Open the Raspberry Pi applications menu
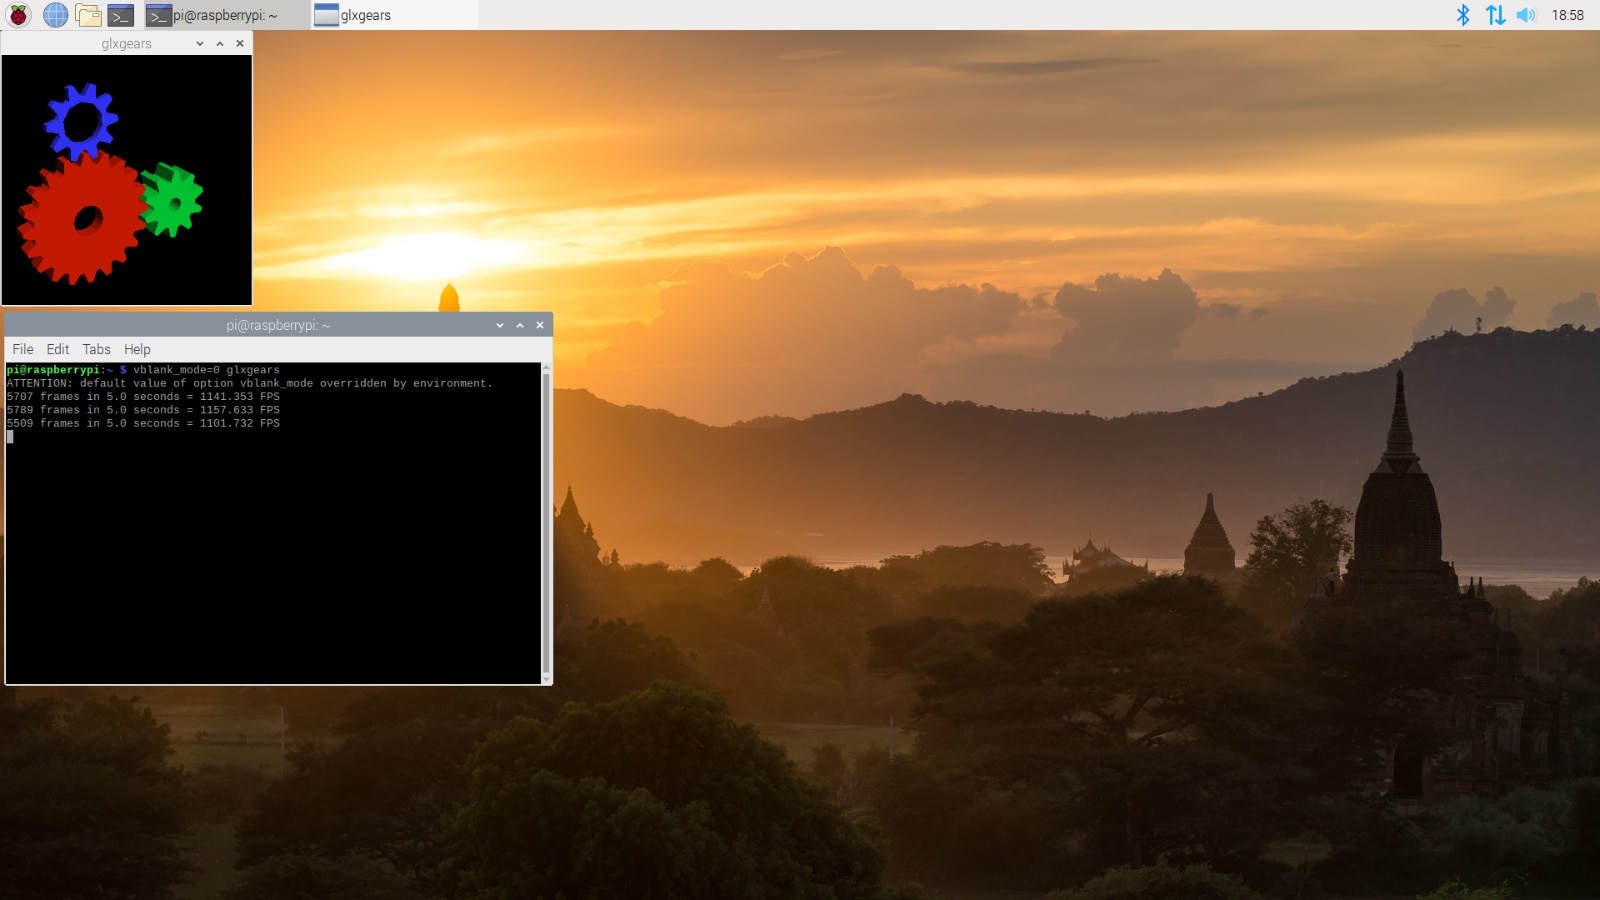The height and width of the screenshot is (900, 1600). click(x=18, y=15)
